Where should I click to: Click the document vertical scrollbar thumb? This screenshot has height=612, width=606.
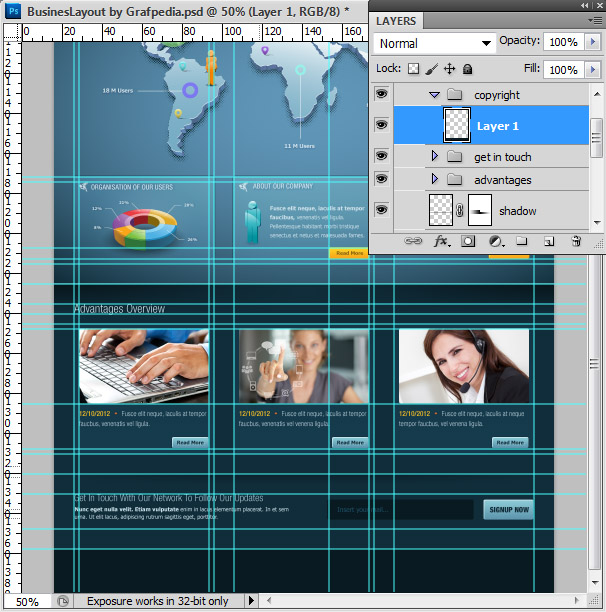click(x=594, y=364)
